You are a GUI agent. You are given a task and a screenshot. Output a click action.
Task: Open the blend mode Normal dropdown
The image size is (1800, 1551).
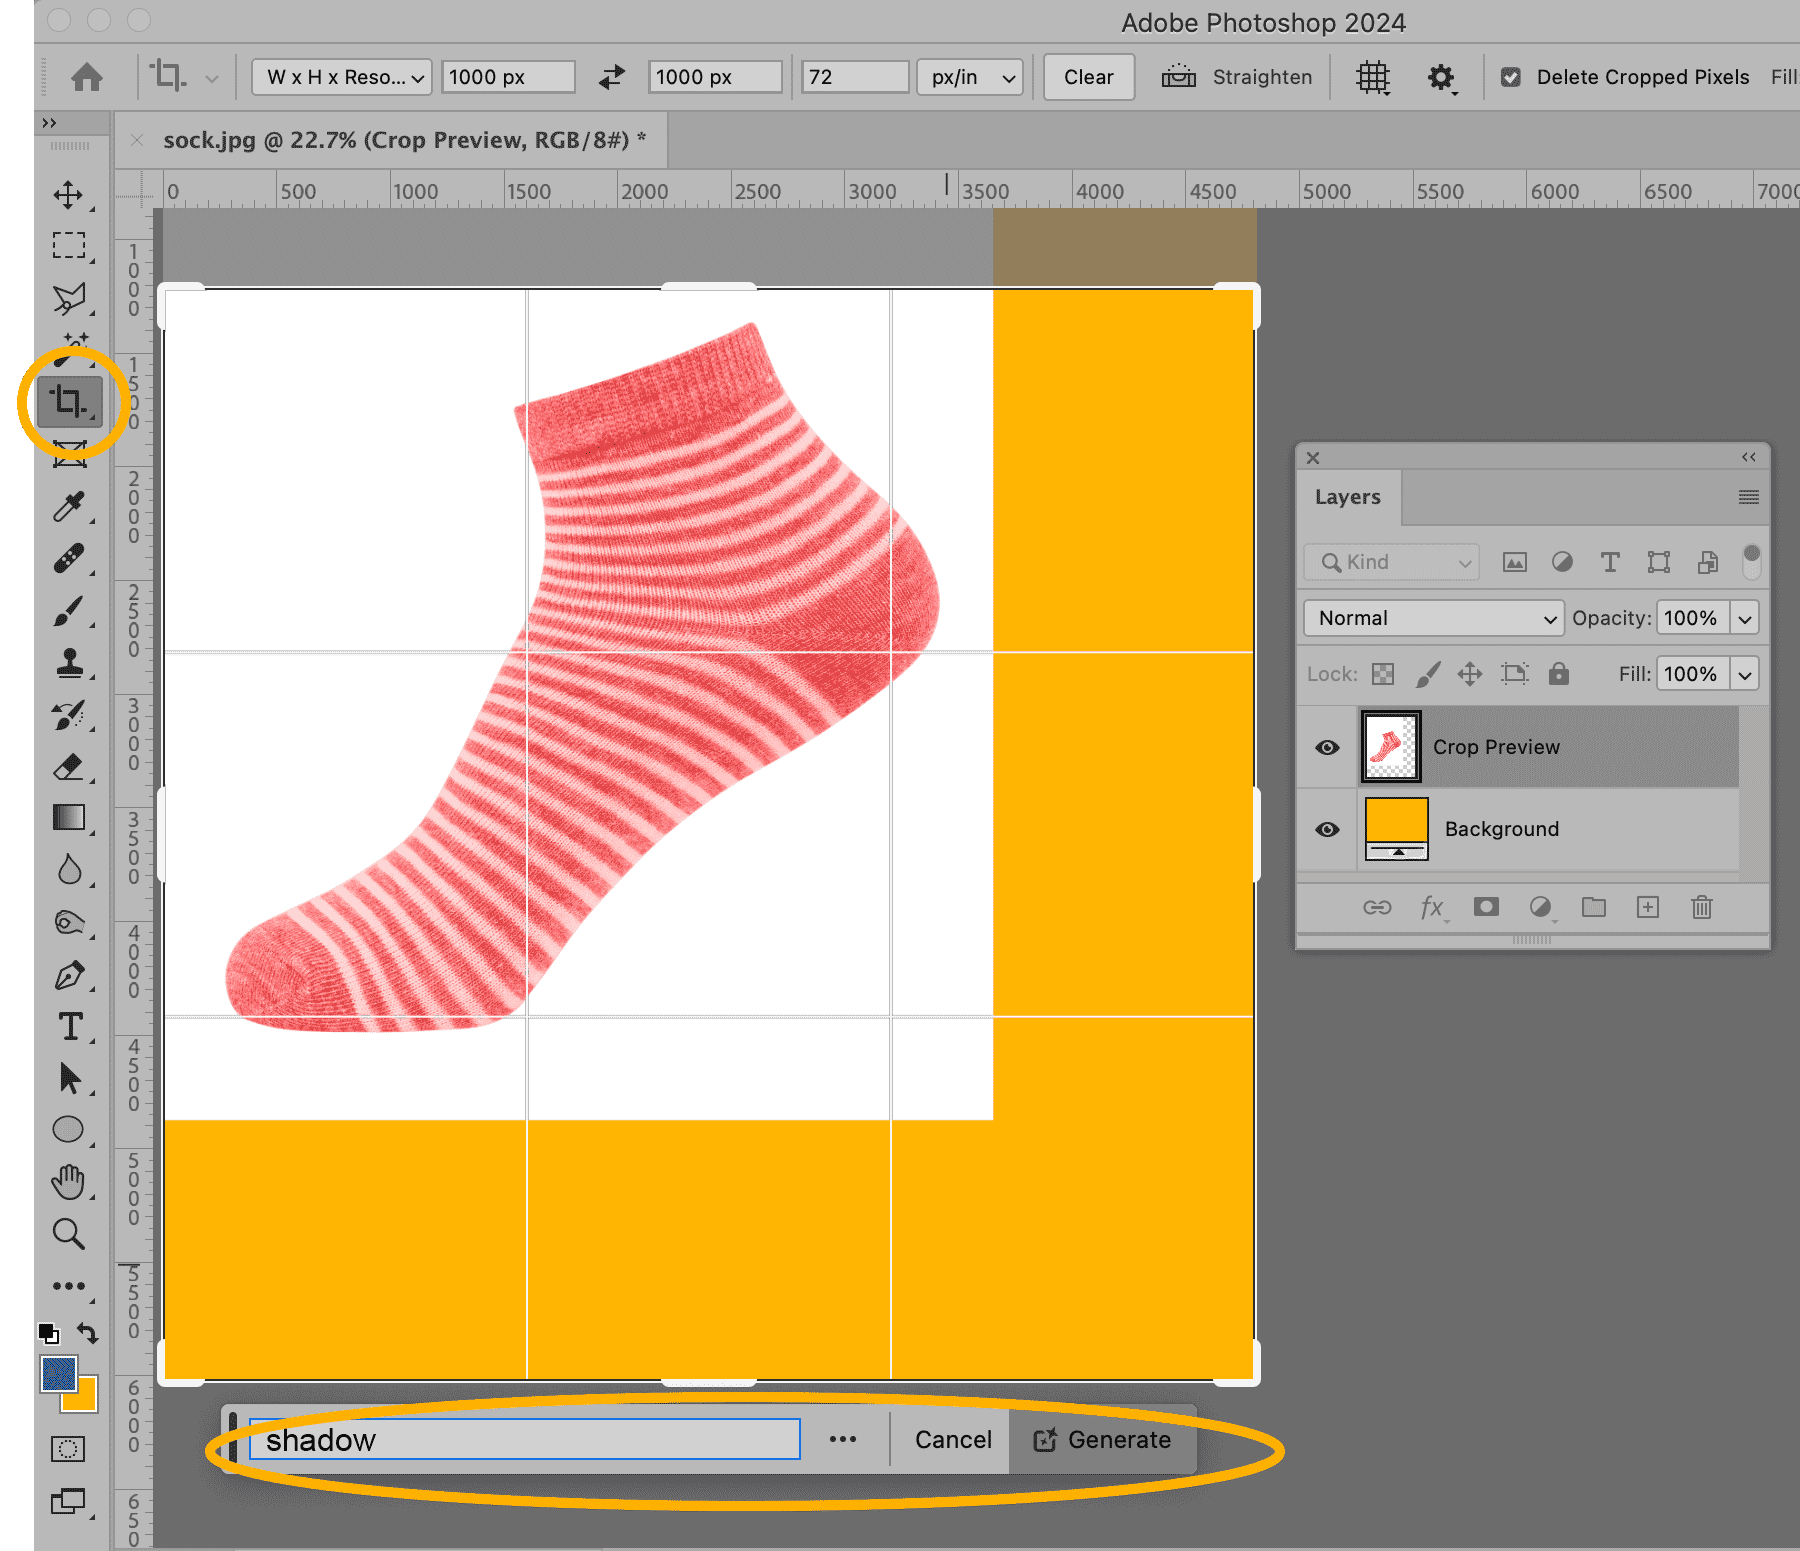(x=1433, y=618)
